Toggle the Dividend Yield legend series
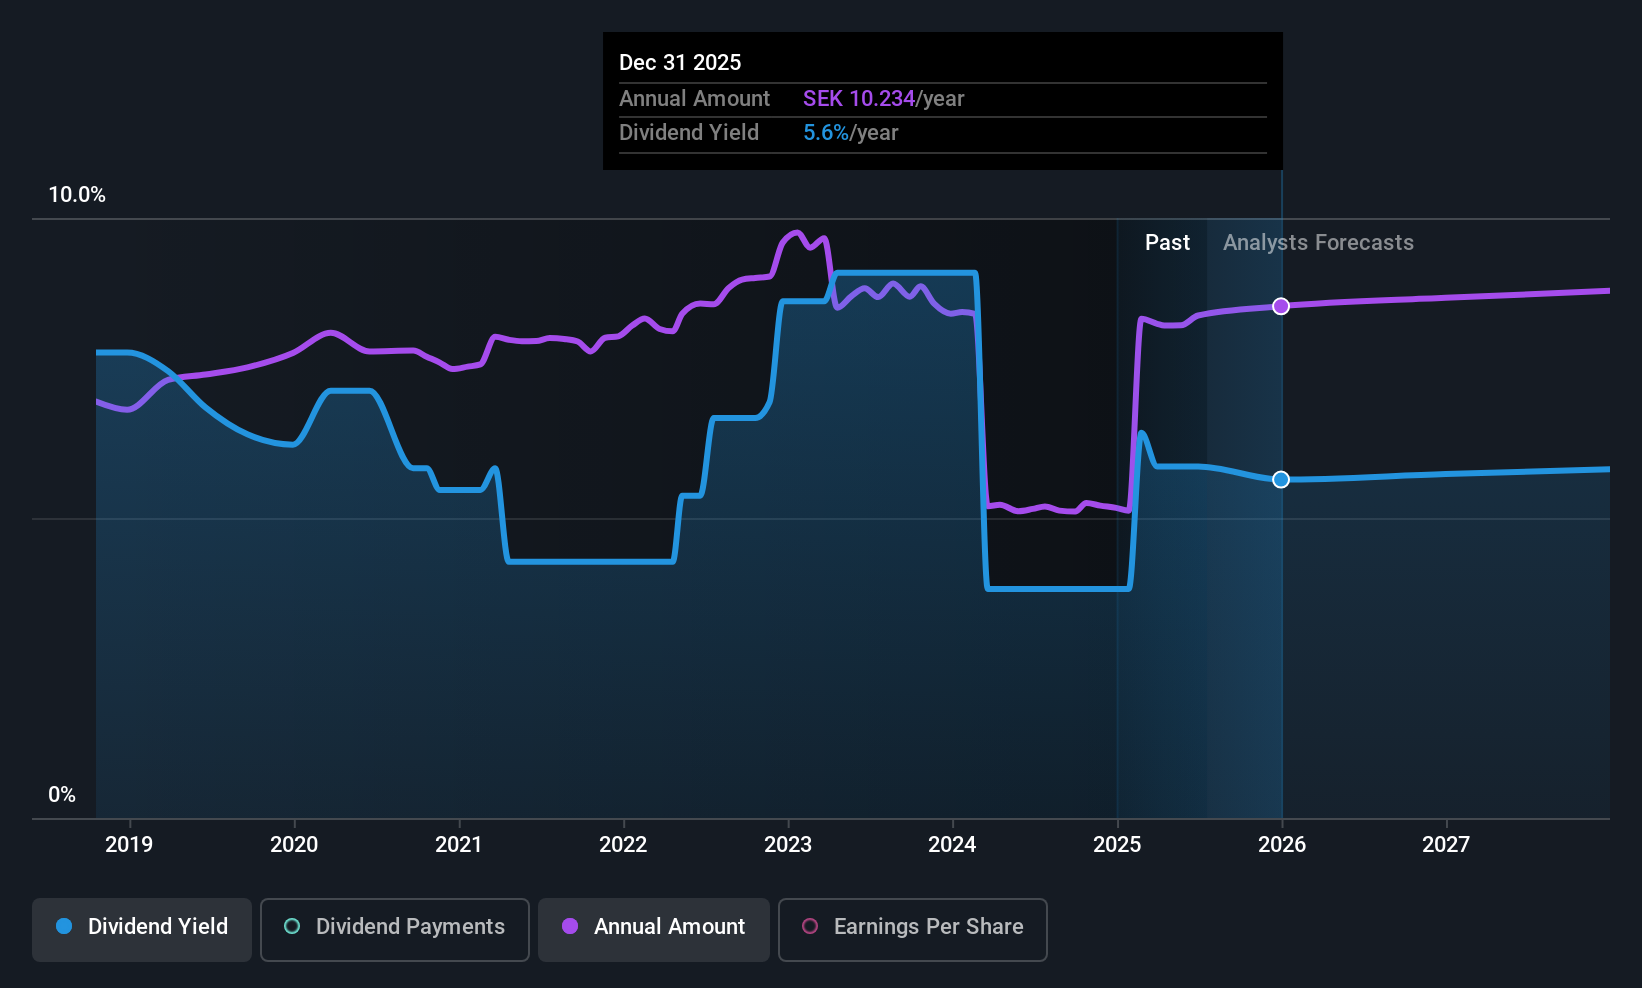Image resolution: width=1642 pixels, height=988 pixels. 142,930
